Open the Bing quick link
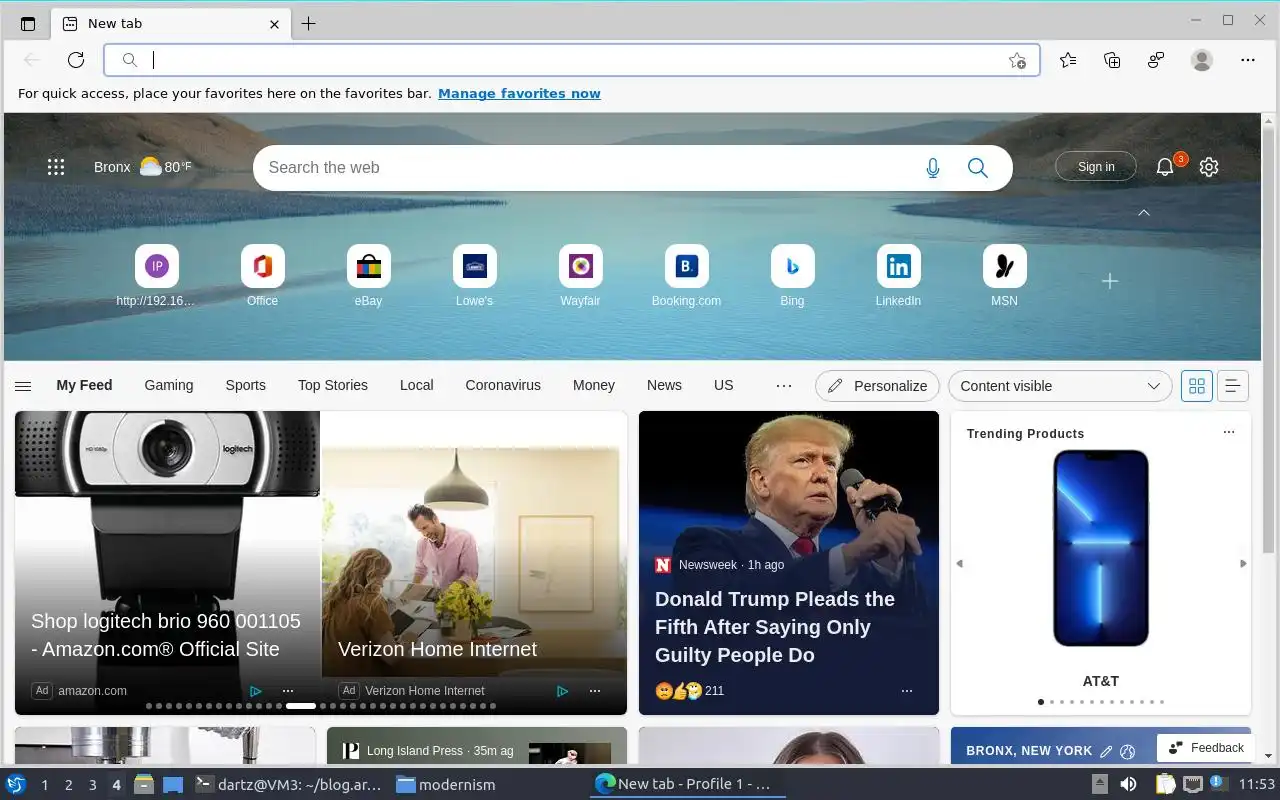 point(793,275)
